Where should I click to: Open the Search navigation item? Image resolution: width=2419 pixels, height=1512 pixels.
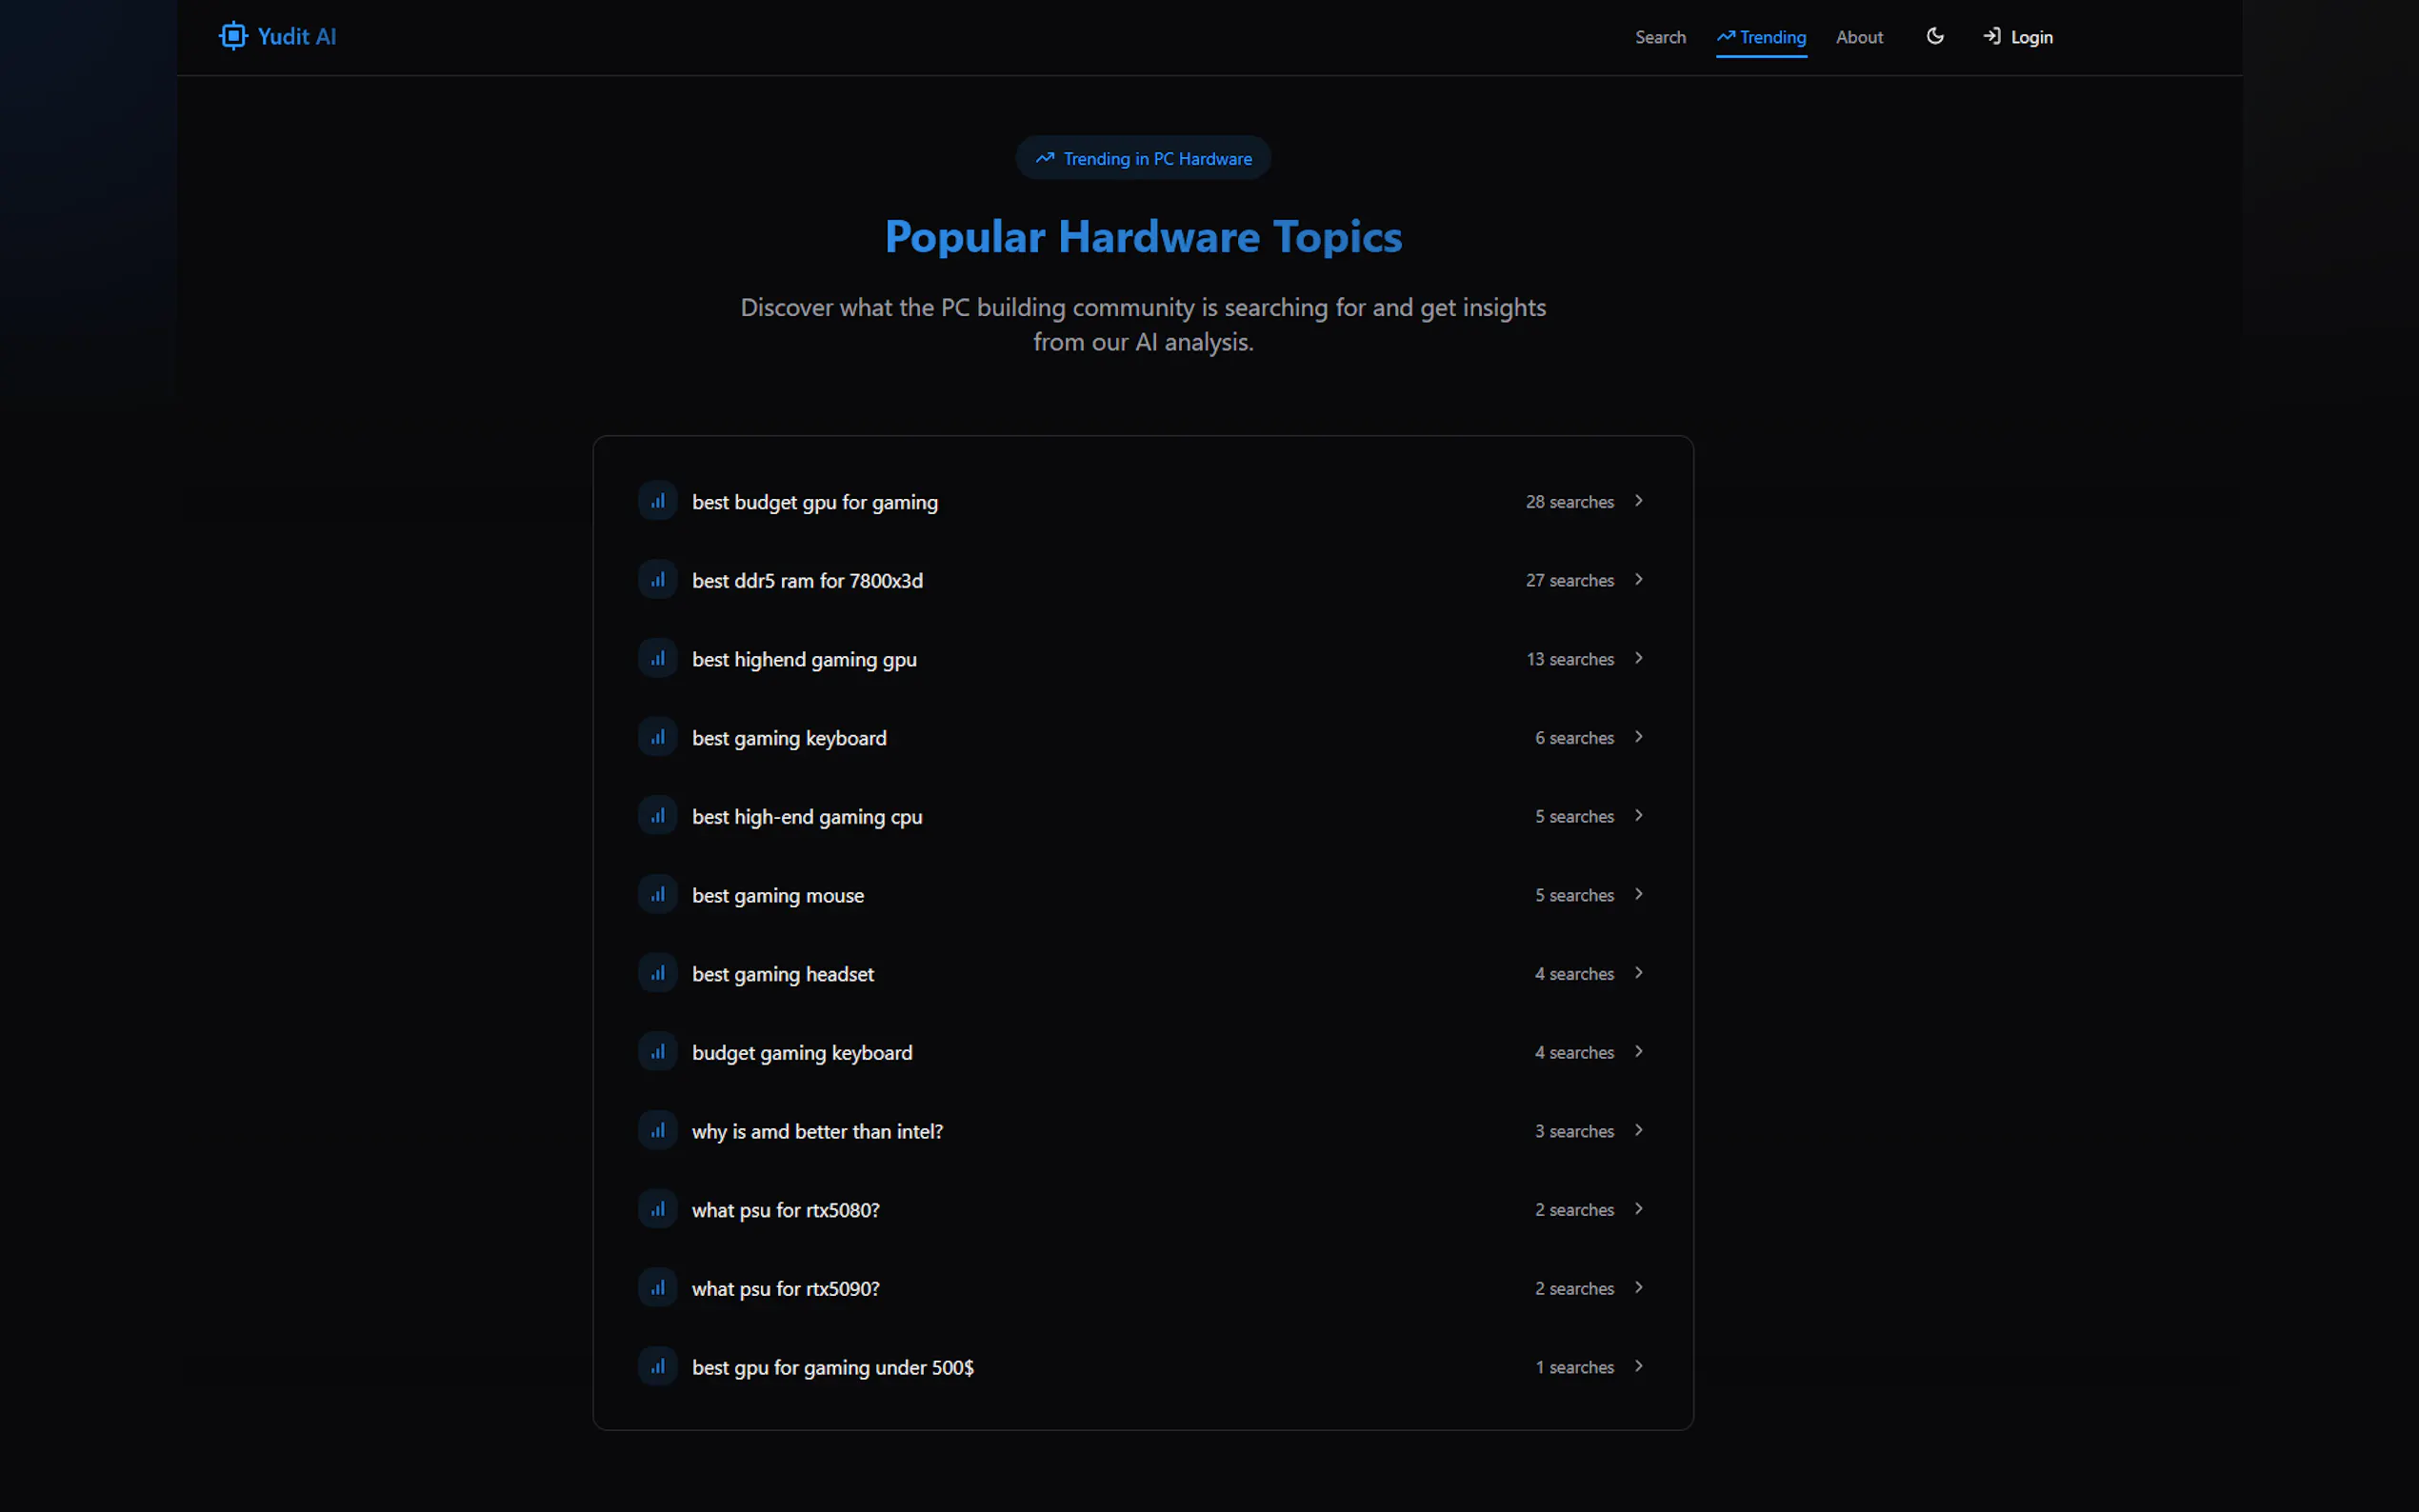(1660, 37)
